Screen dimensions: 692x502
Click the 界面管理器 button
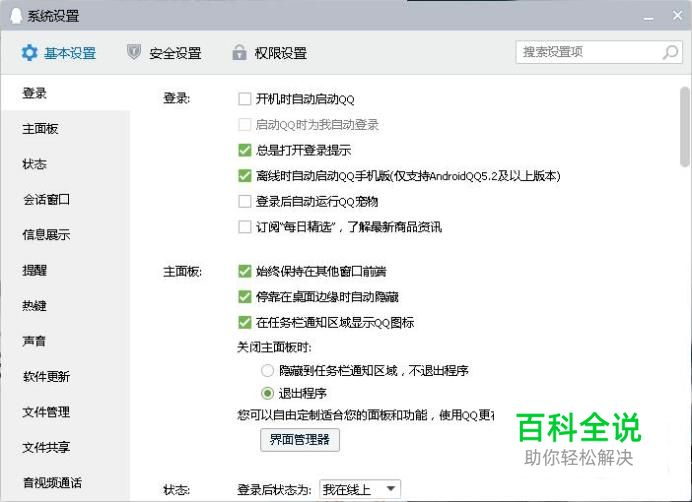click(300, 440)
